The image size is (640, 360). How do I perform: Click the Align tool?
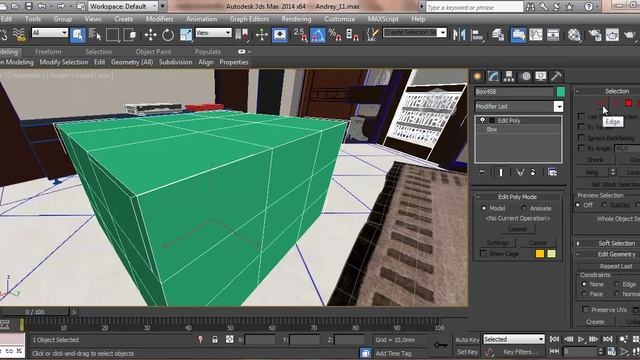tap(477, 35)
